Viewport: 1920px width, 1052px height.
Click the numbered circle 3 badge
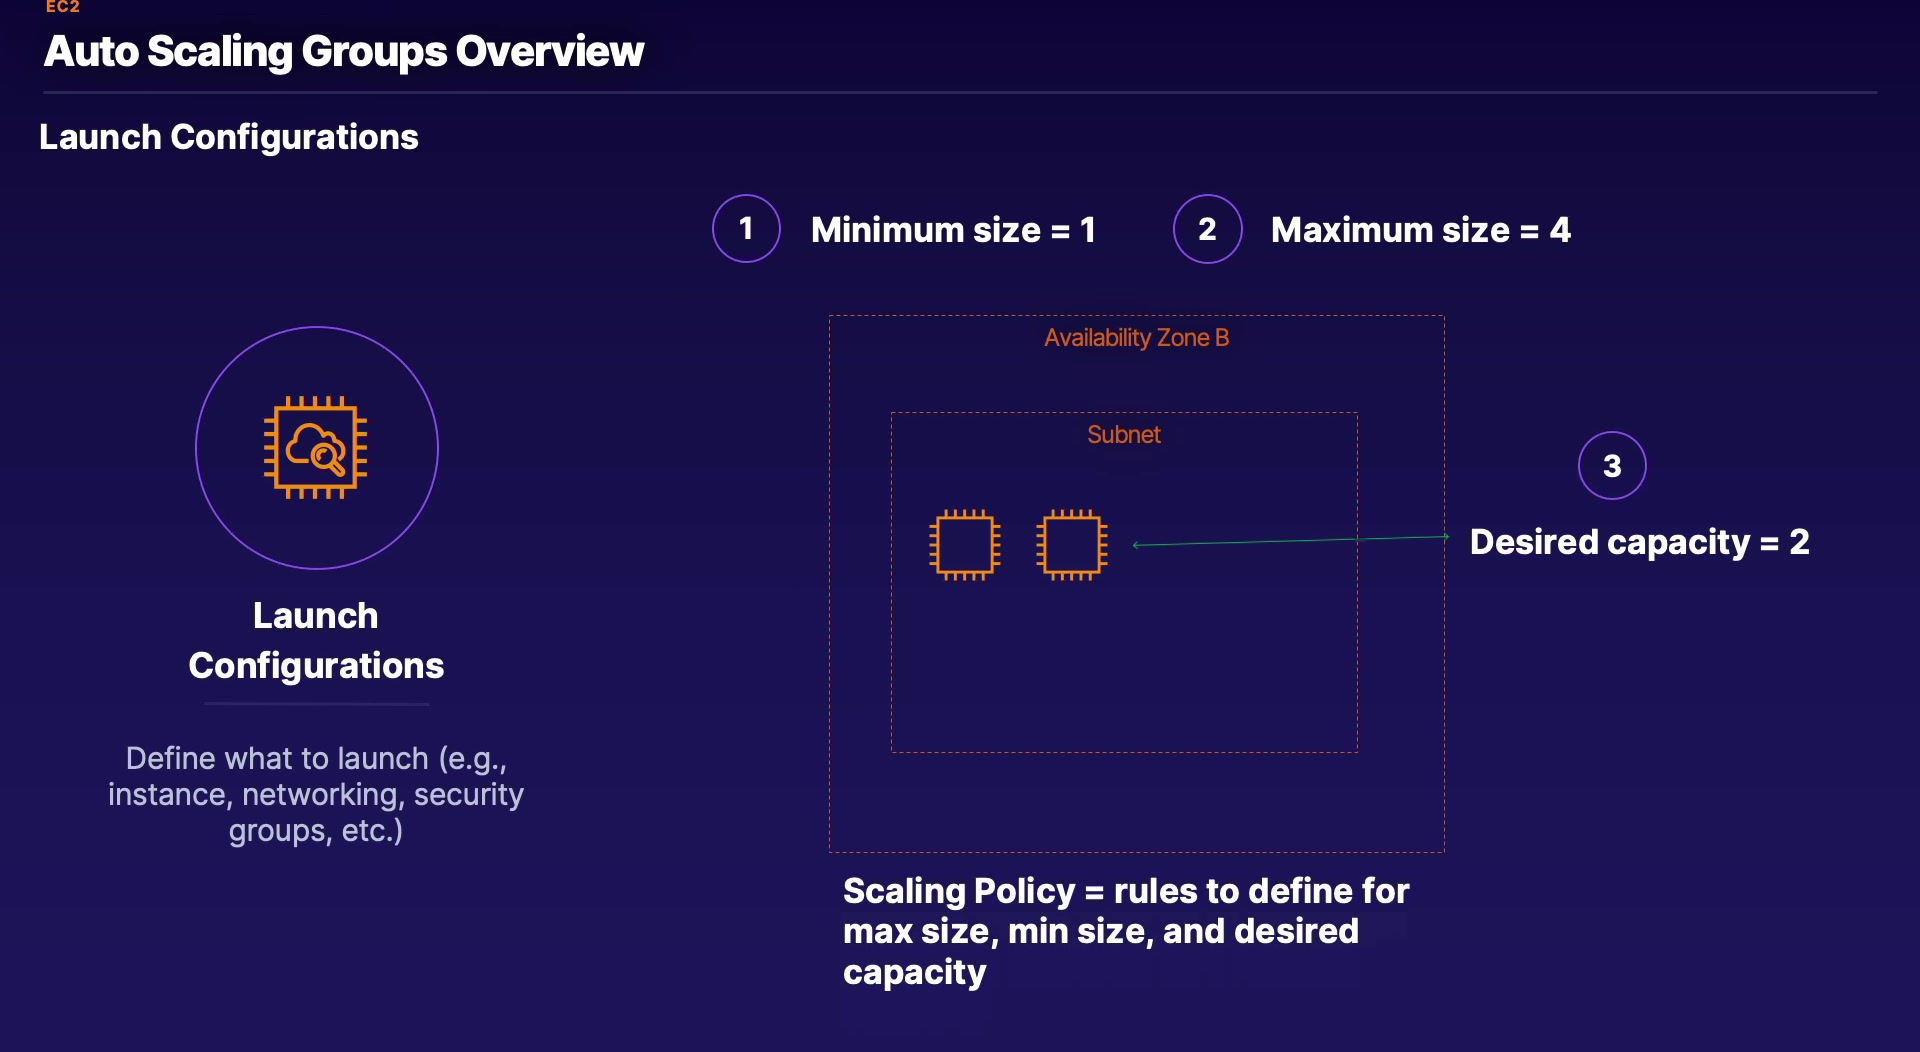(1612, 465)
